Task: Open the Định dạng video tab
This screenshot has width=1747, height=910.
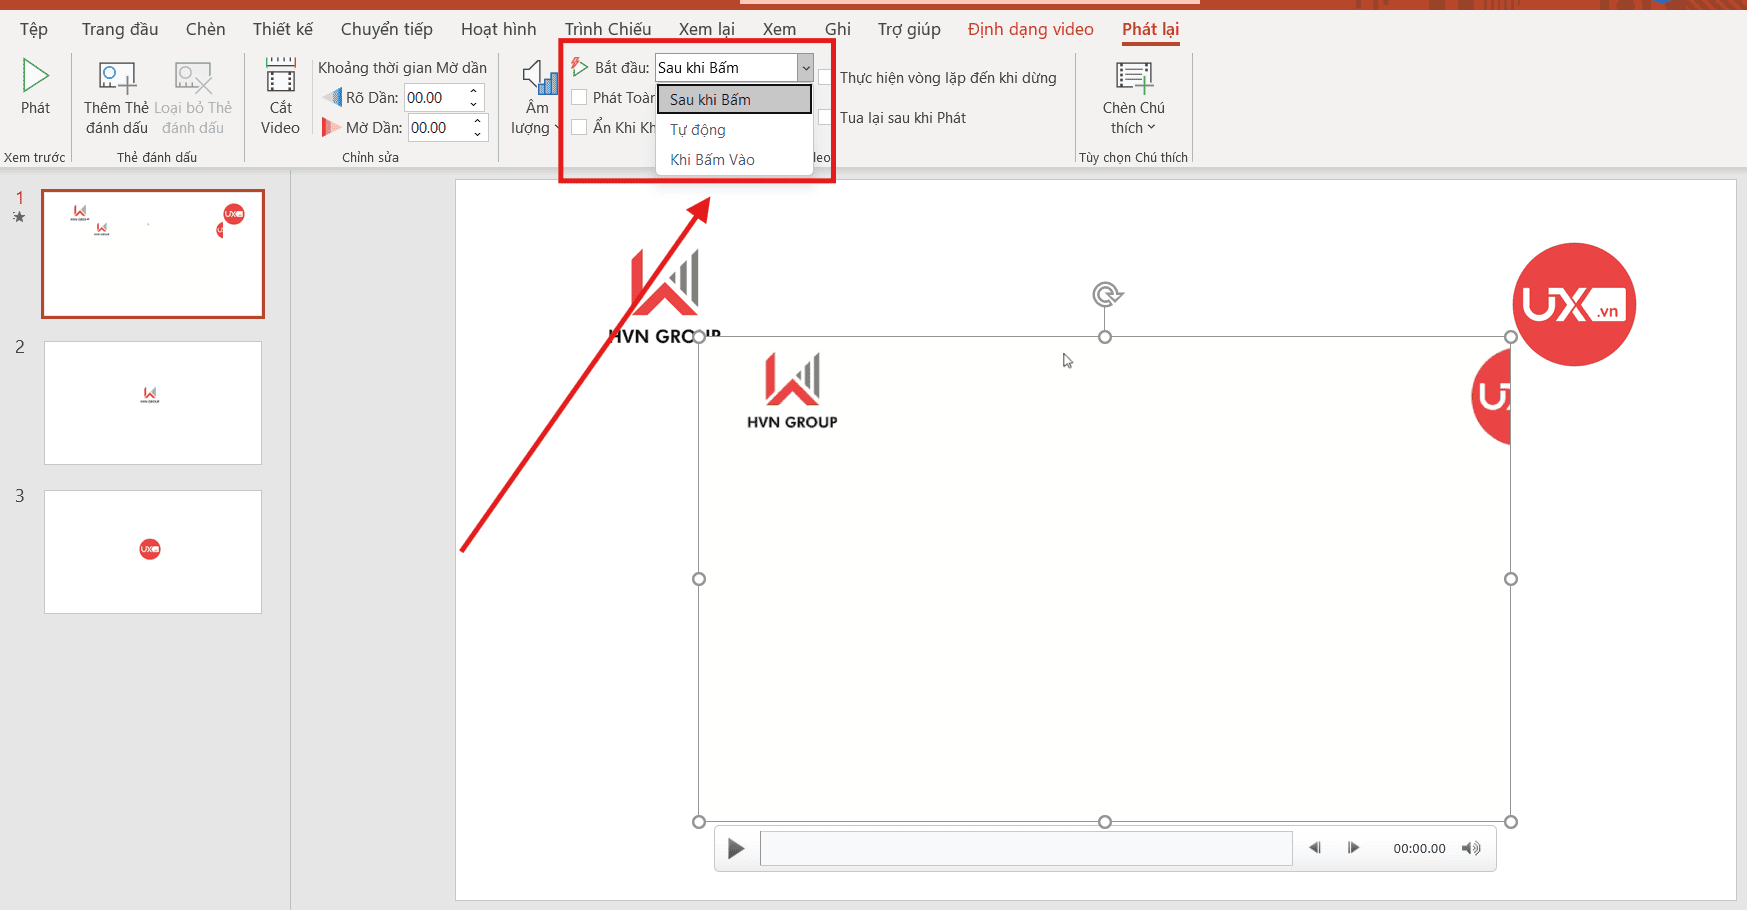Action: coord(1030,29)
